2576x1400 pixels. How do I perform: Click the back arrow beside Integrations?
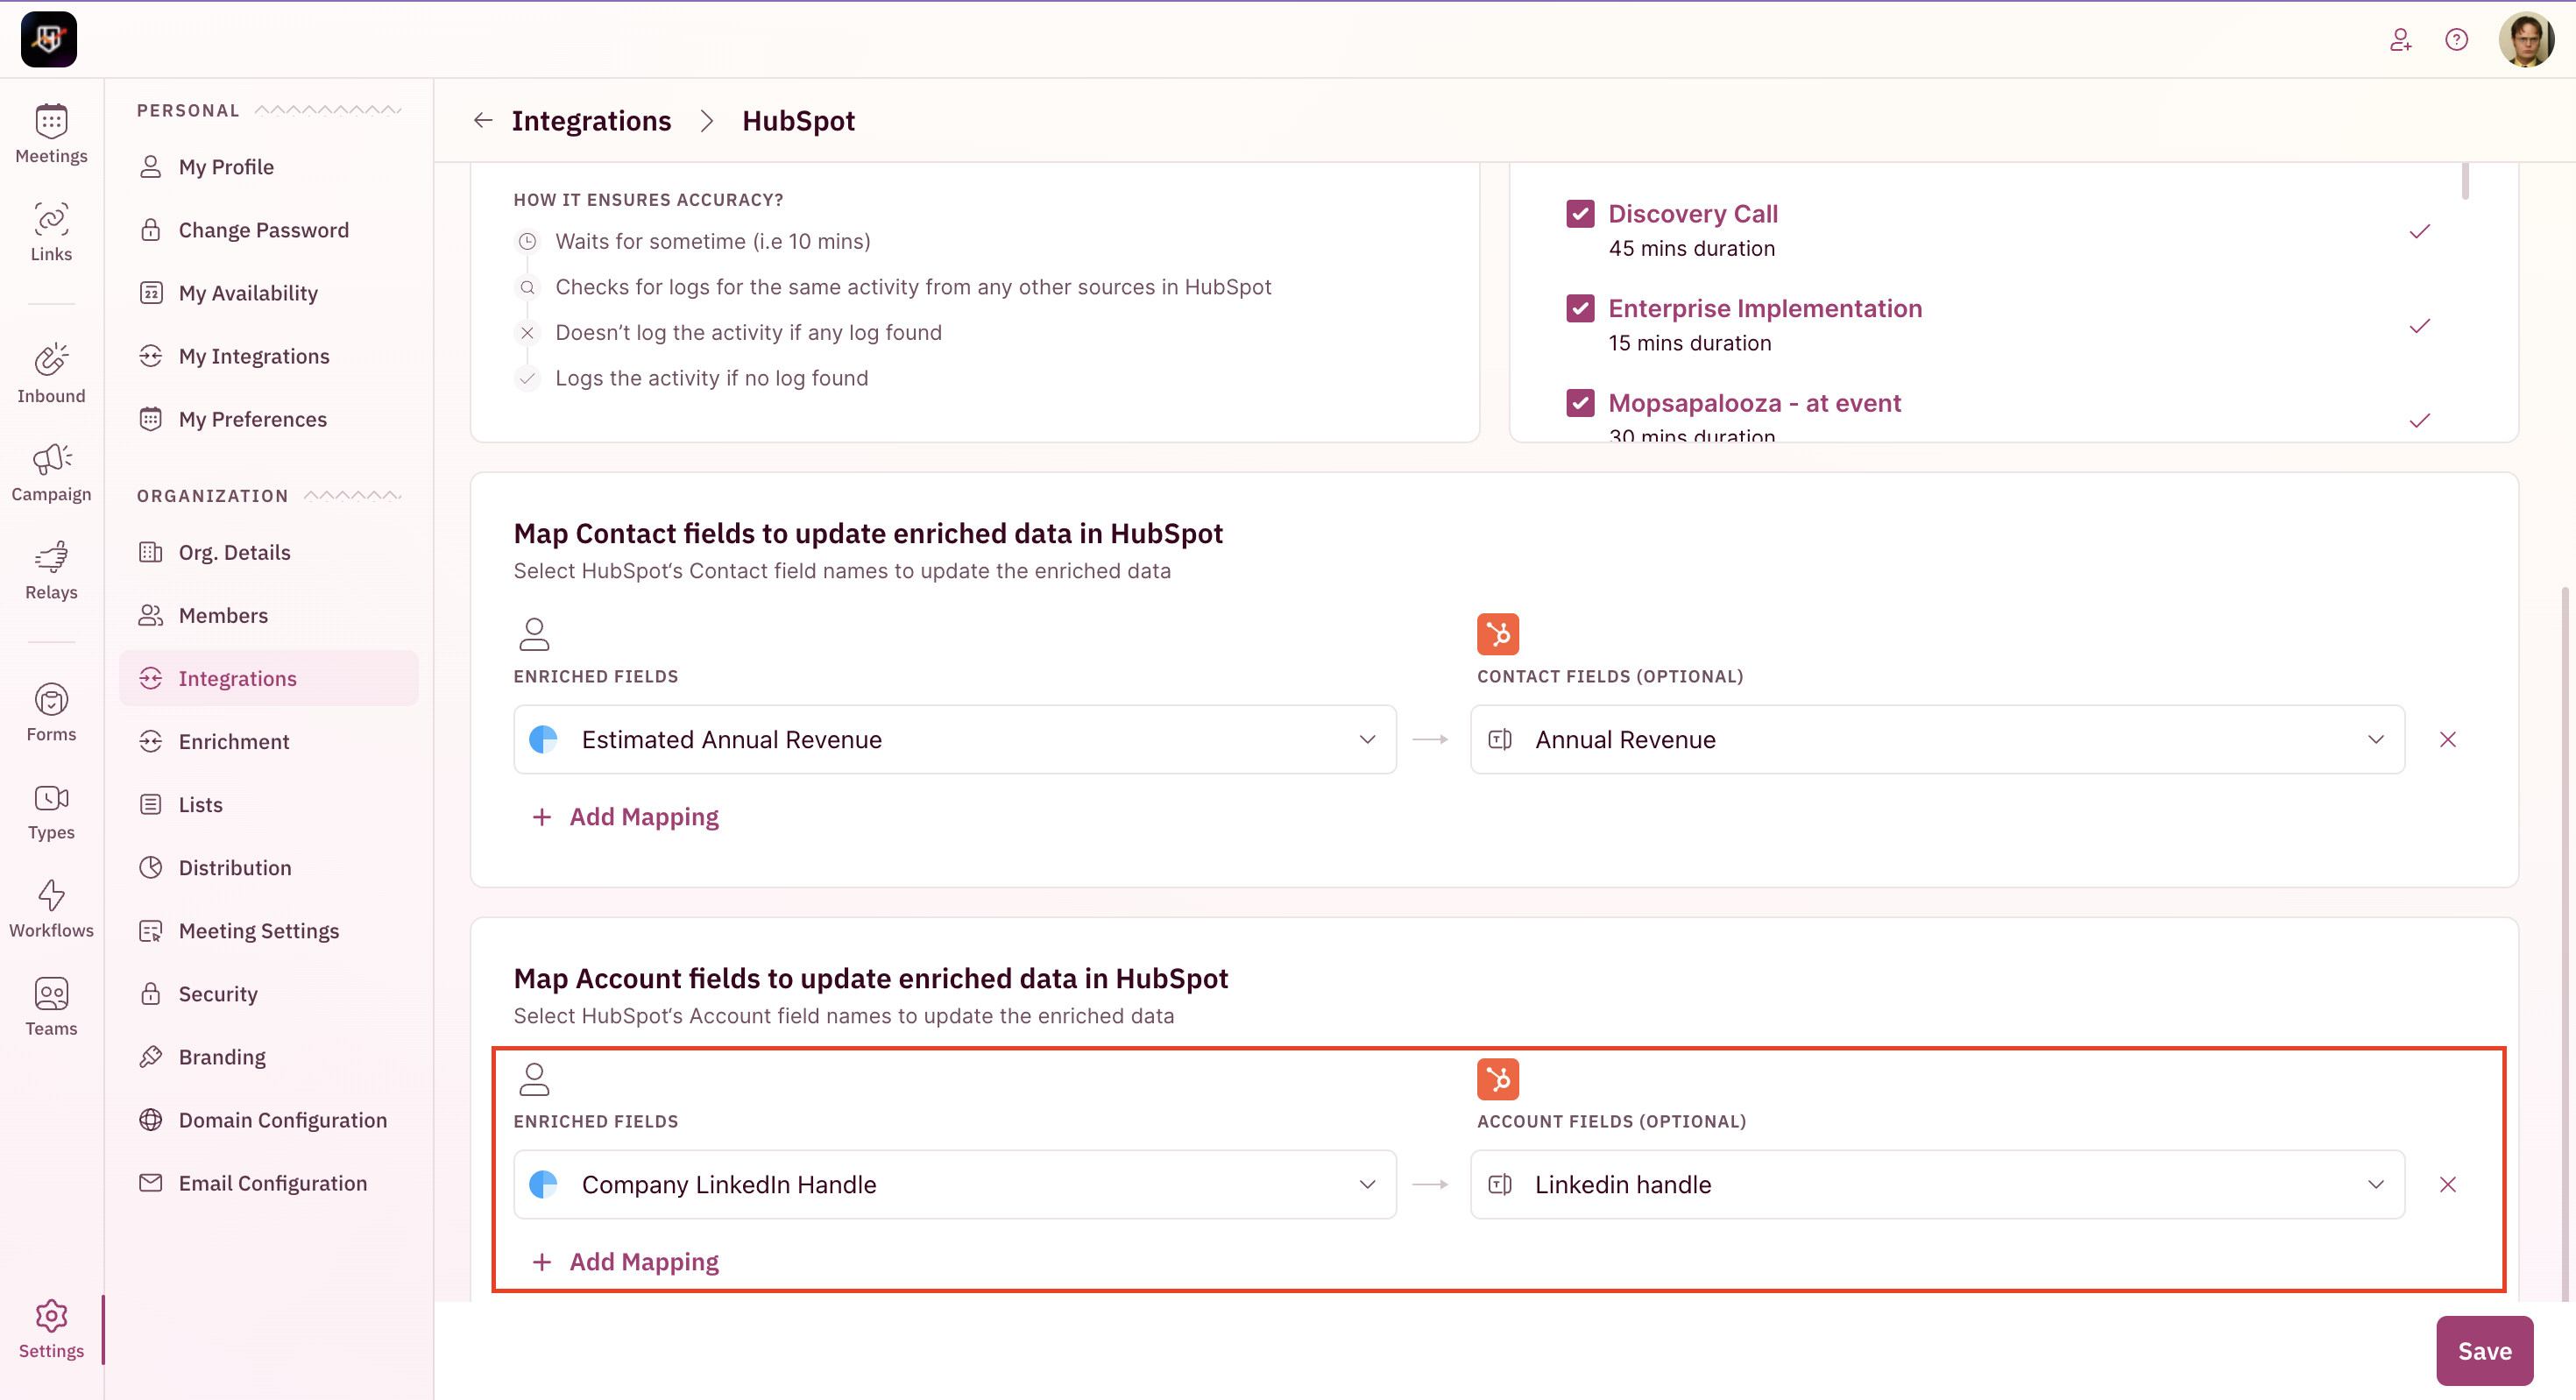click(483, 121)
